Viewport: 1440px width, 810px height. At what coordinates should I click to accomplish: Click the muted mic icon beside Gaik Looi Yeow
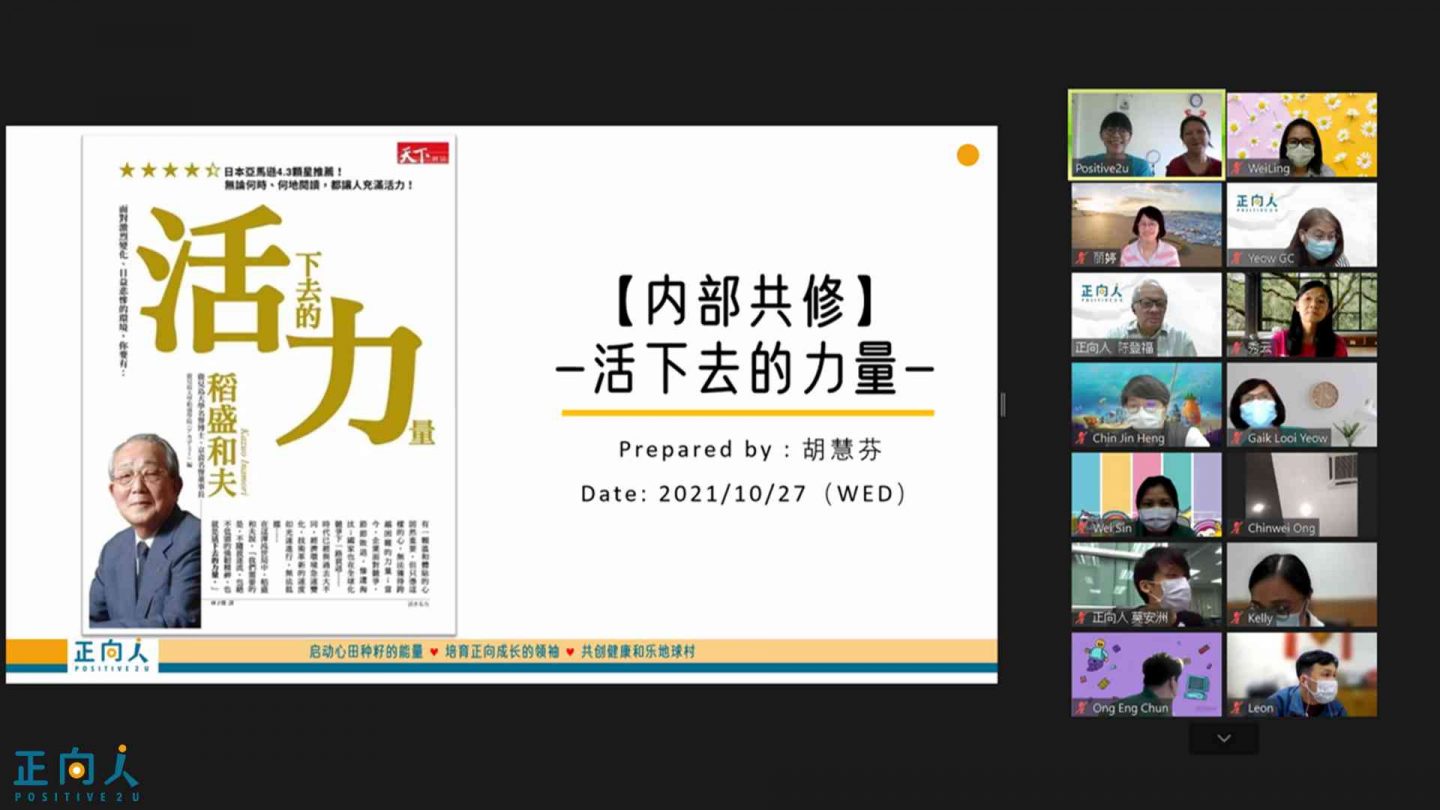tap(1238, 438)
